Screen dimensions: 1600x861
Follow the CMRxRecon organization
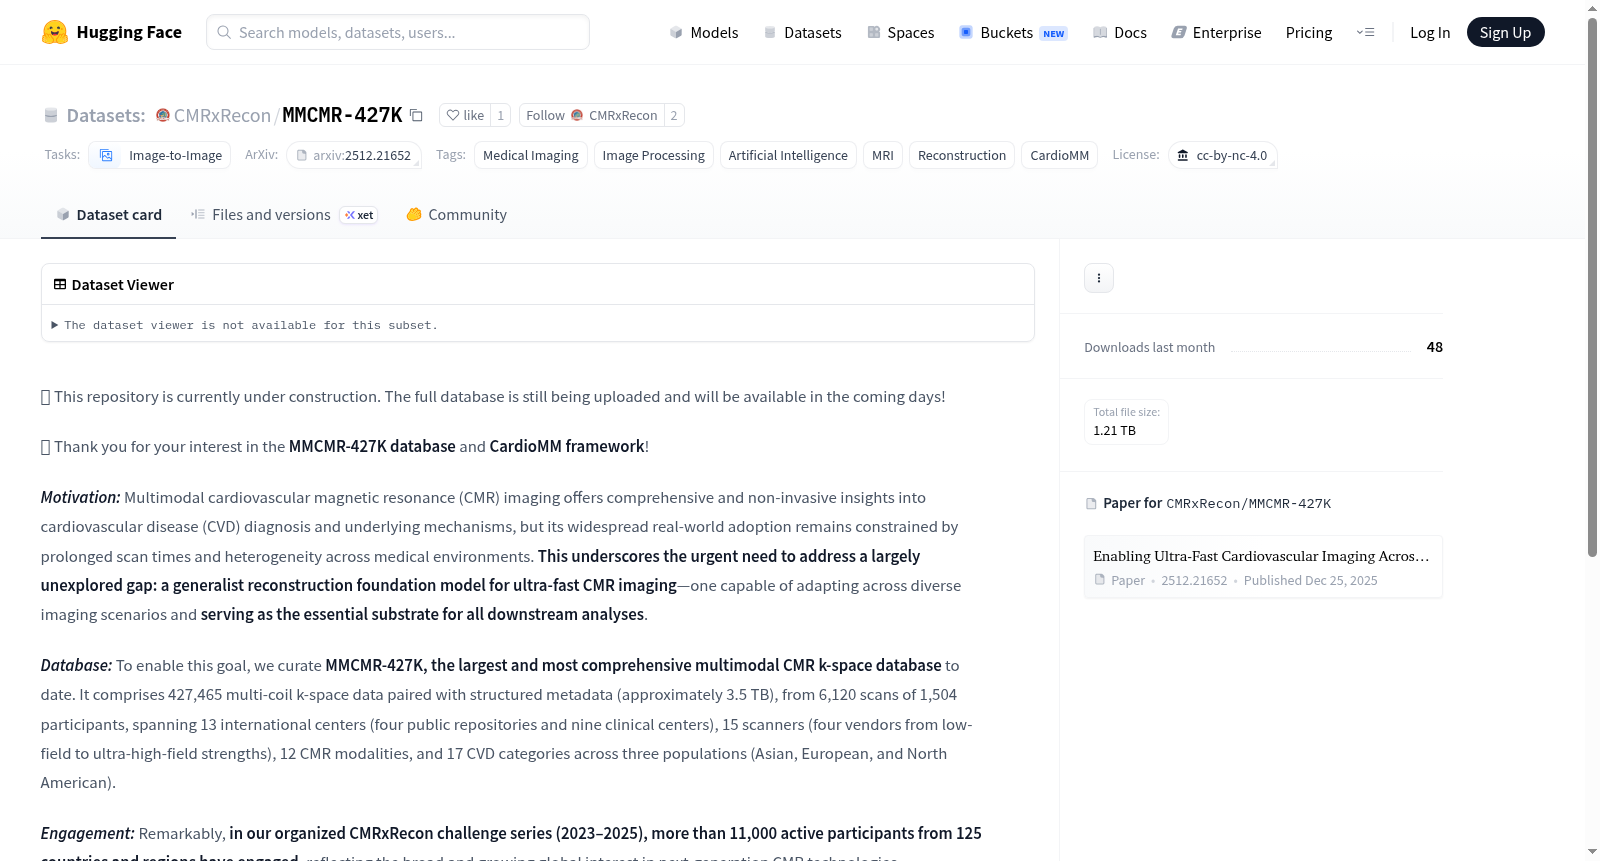pos(592,115)
